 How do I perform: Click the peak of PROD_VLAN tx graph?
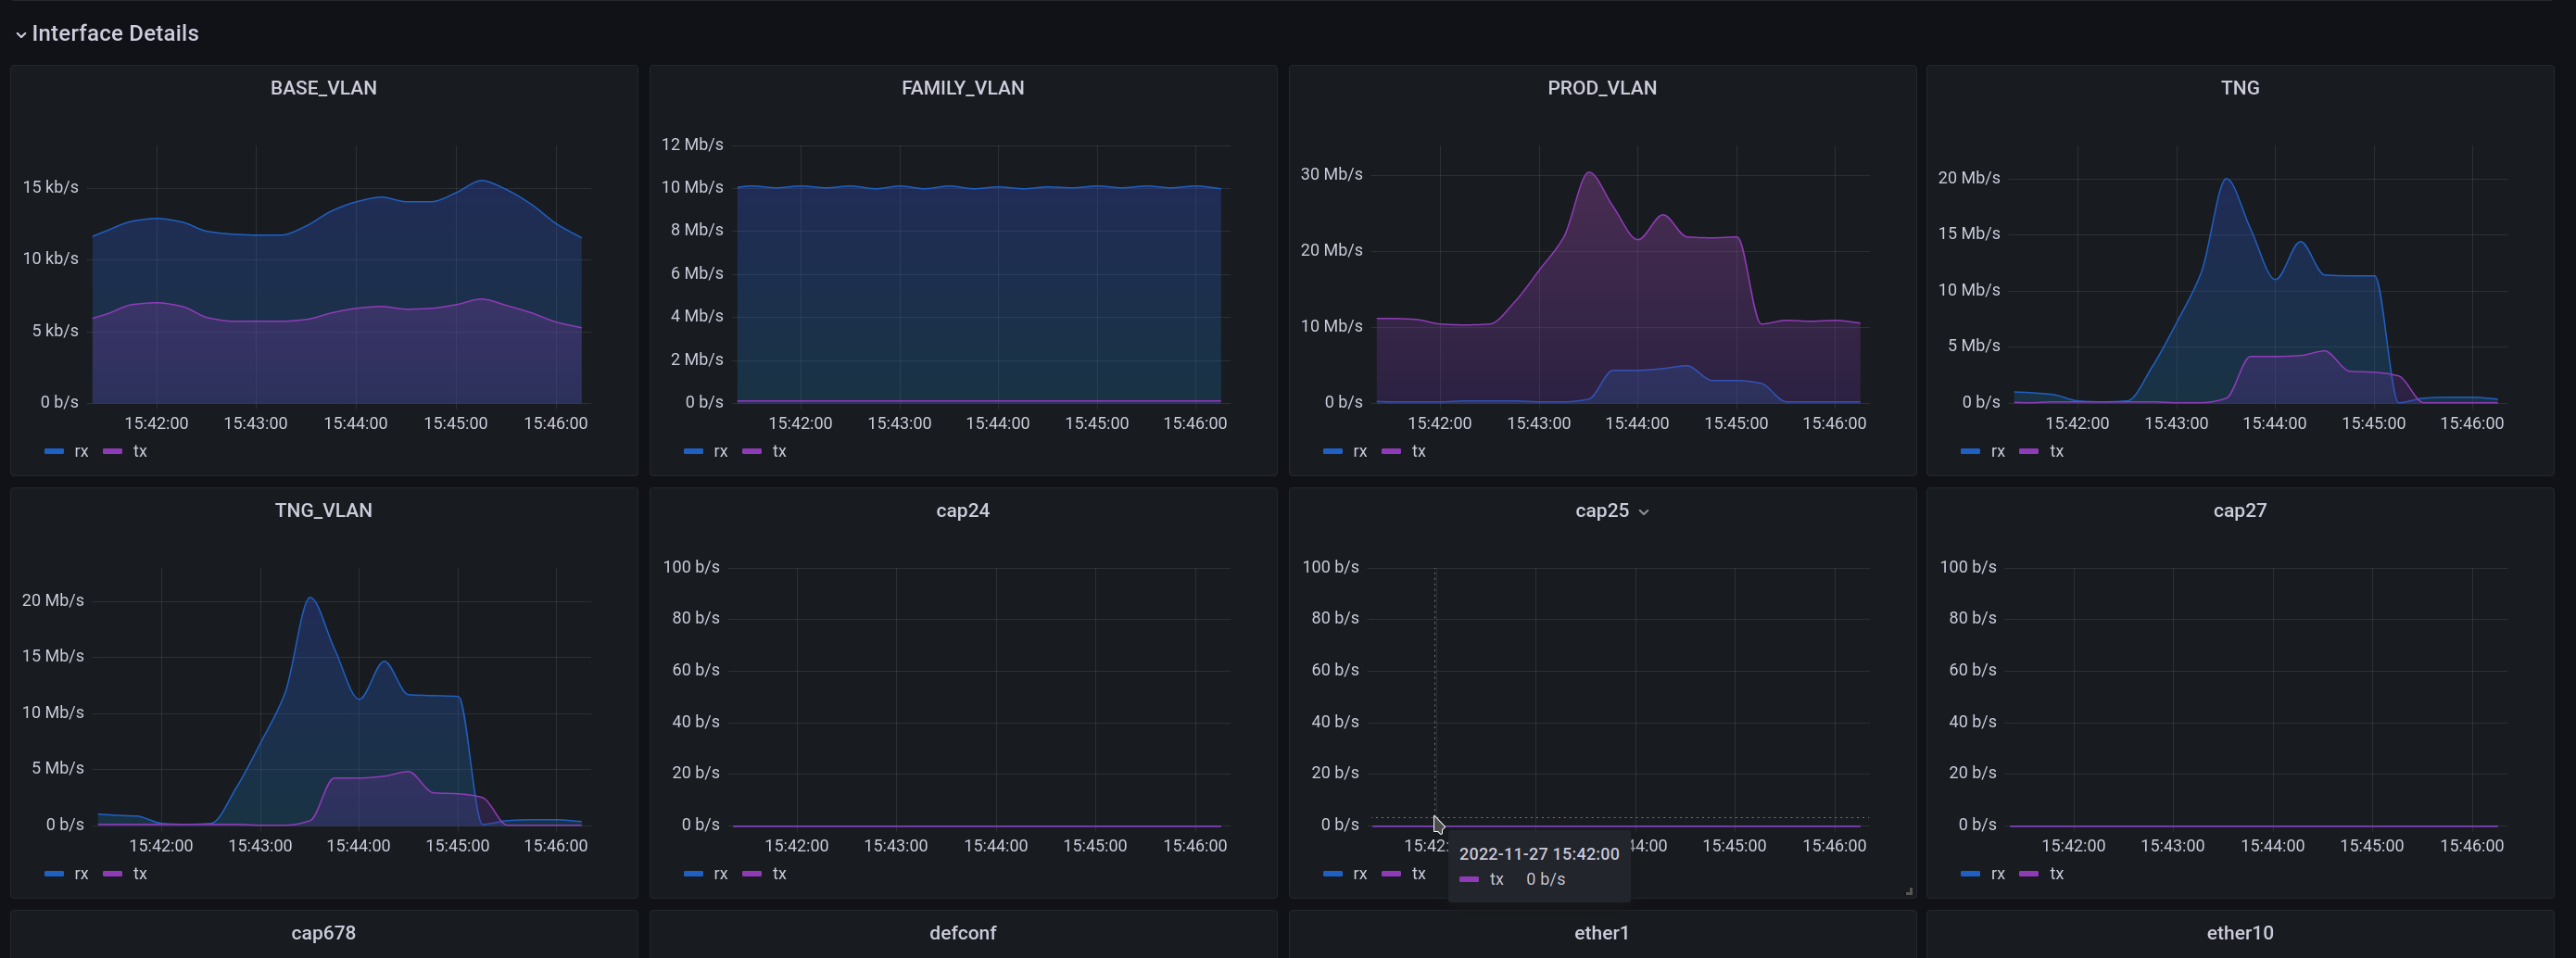tap(1589, 173)
